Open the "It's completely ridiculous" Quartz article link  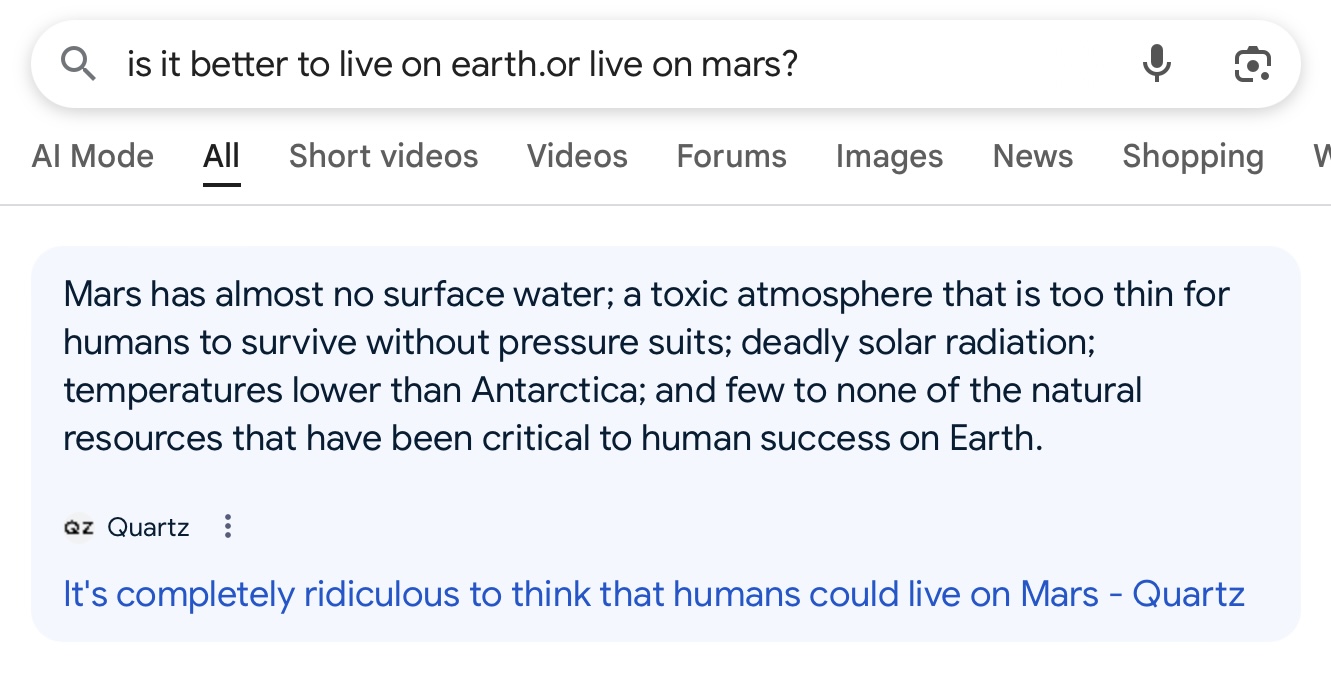[x=653, y=595]
